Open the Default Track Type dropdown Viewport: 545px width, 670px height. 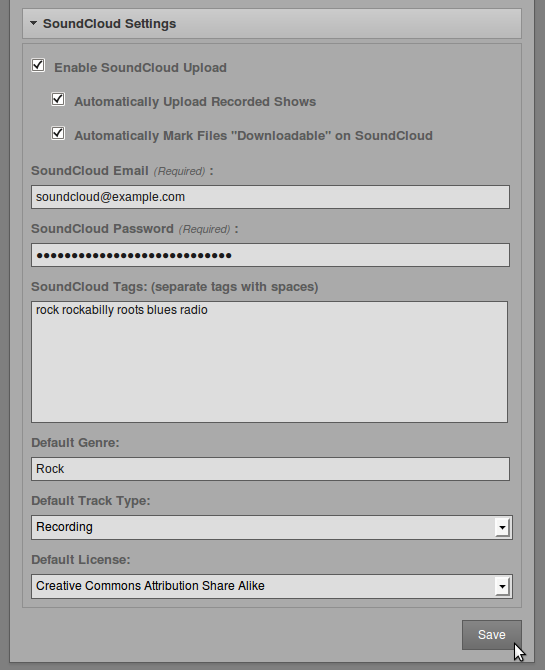pyautogui.click(x=272, y=527)
